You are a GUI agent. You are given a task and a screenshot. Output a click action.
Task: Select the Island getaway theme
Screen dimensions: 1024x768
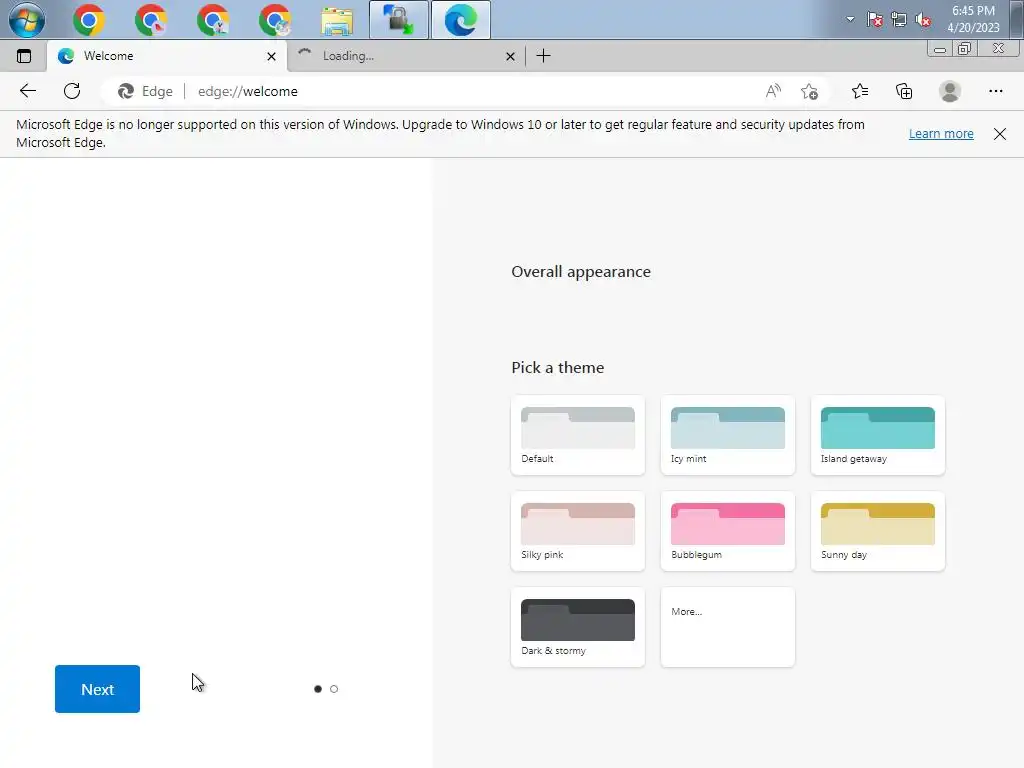click(x=878, y=435)
